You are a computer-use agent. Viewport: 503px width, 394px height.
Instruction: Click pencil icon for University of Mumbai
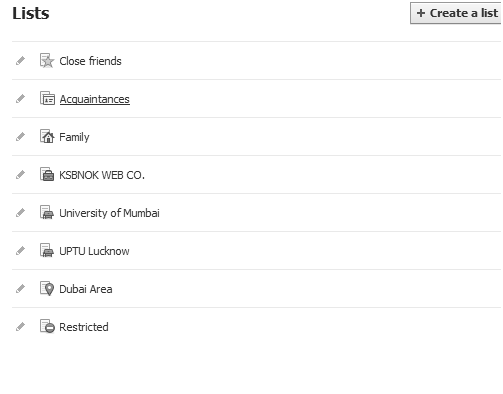[20, 213]
